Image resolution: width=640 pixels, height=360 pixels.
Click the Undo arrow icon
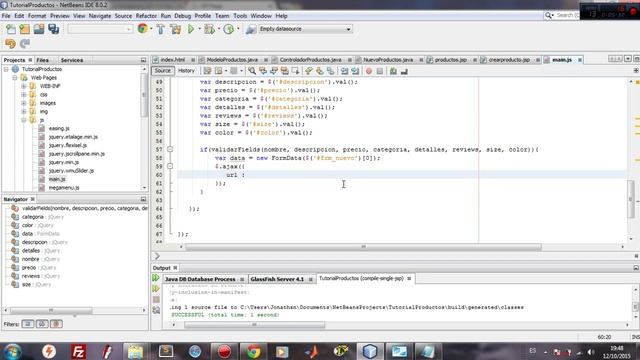tap(11, 43)
